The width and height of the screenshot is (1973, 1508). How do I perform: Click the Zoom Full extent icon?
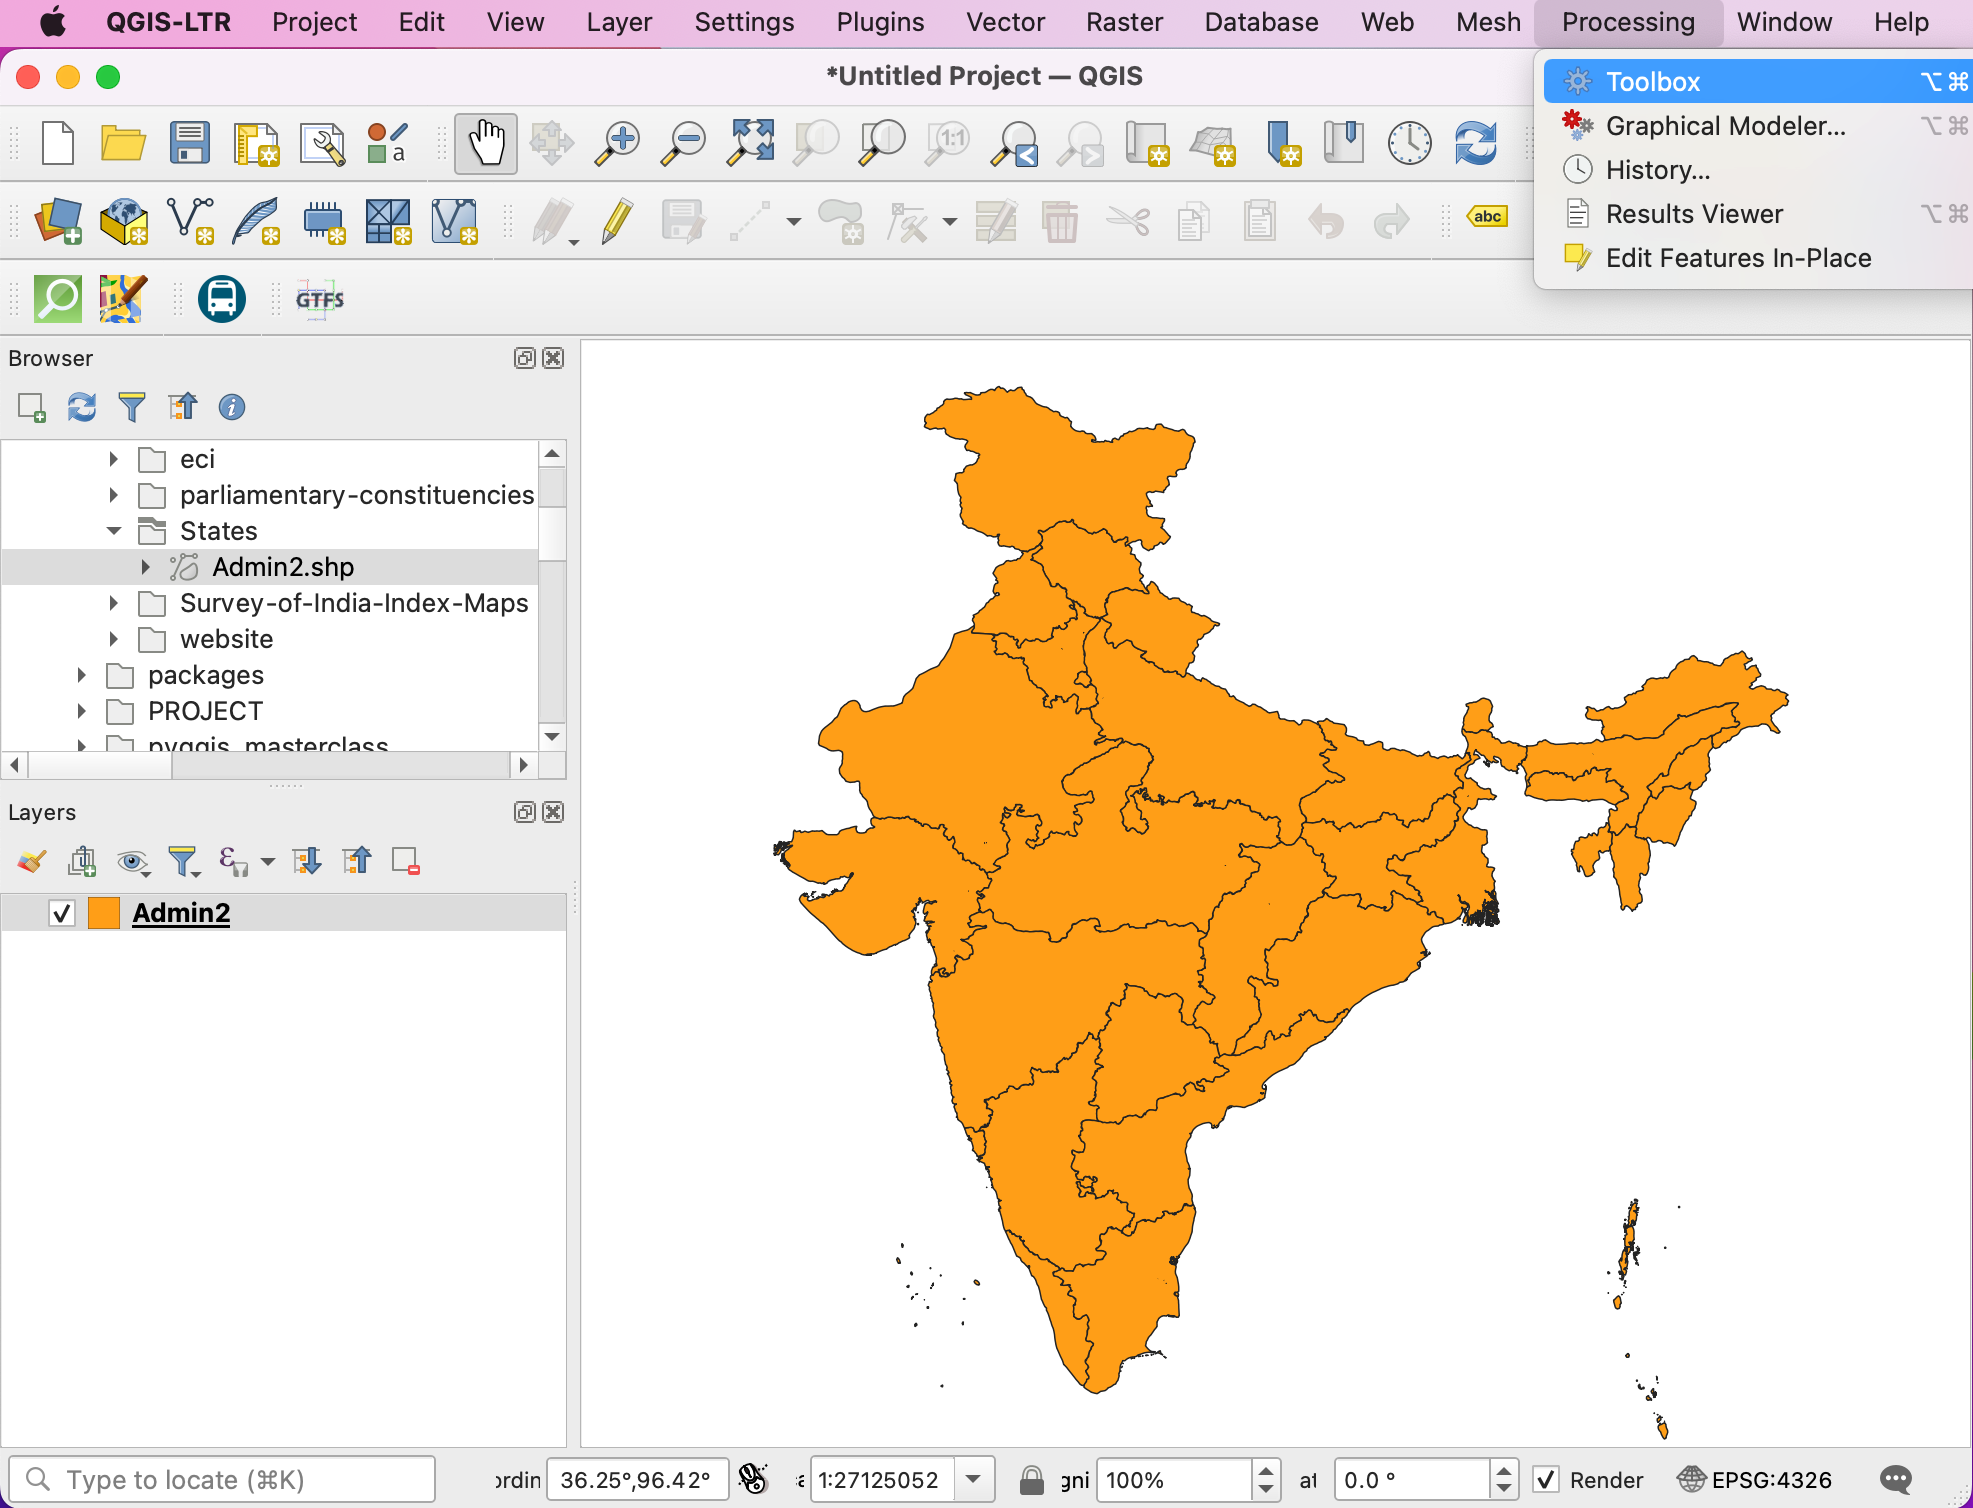point(750,143)
